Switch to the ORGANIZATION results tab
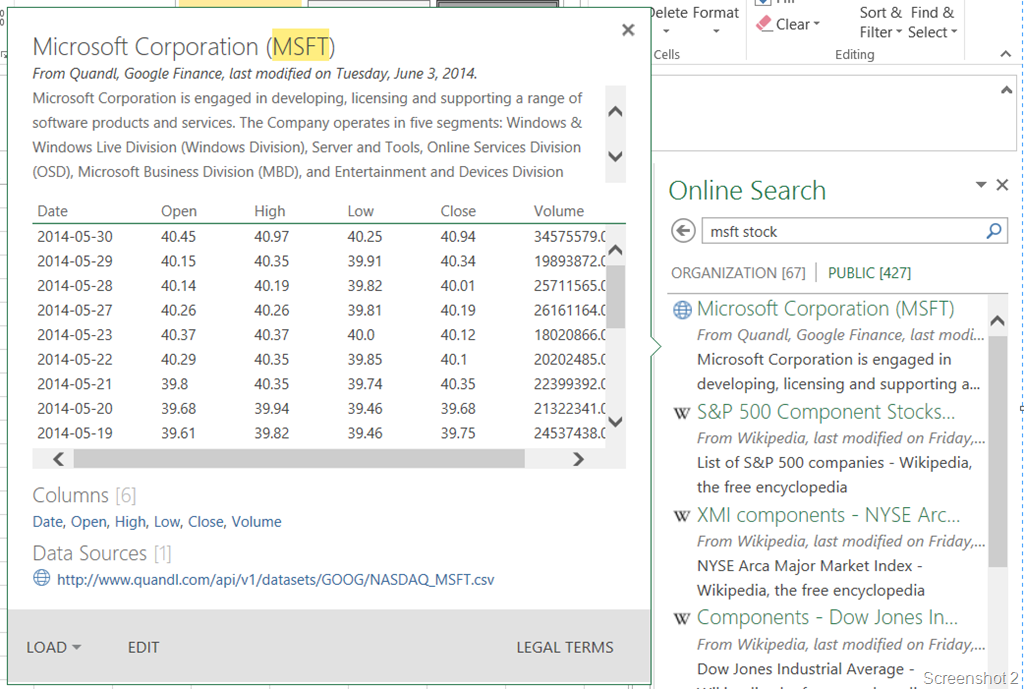1024x689 pixels. tap(738, 273)
